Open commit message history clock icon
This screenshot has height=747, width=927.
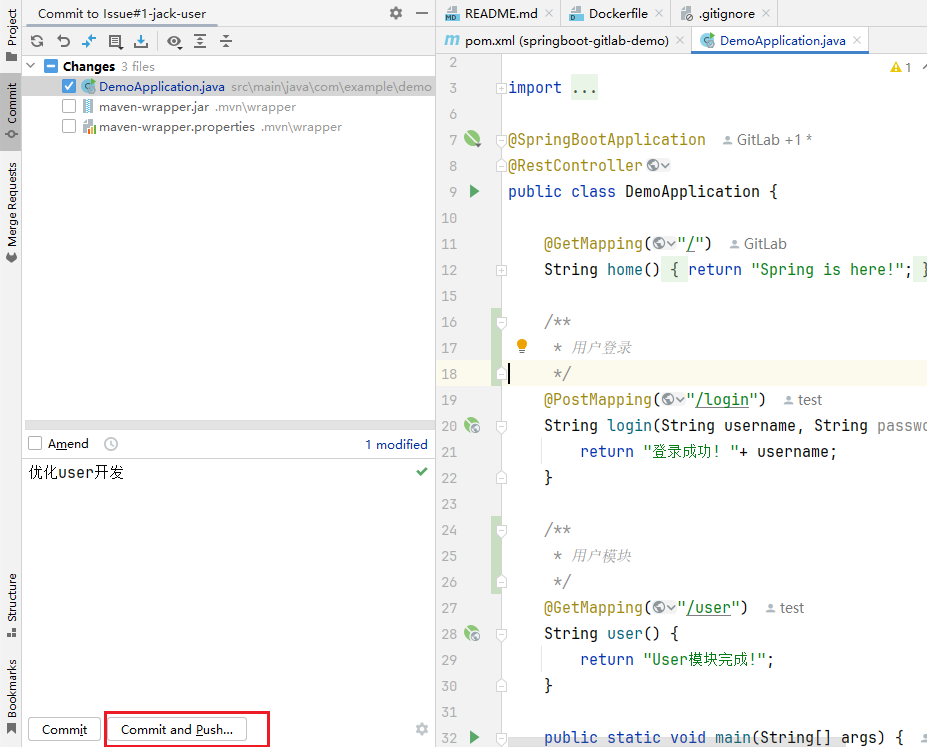click(x=111, y=444)
